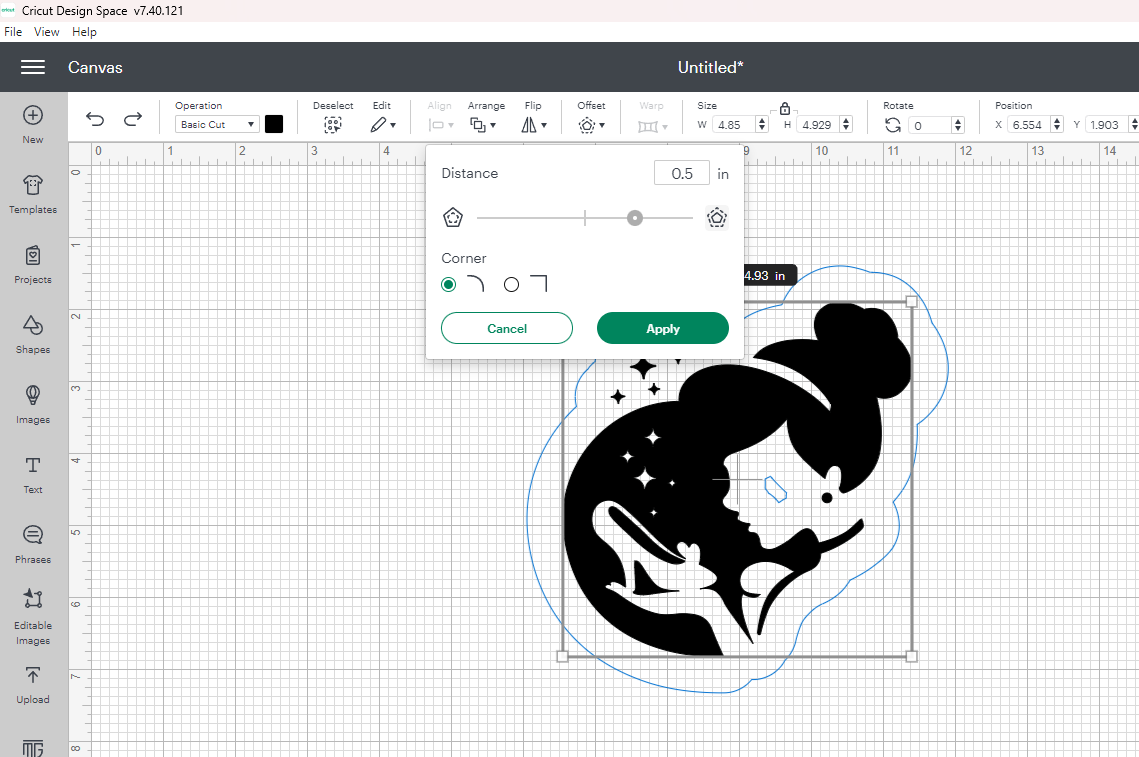Cancel the offset dialog
This screenshot has width=1139, height=757.
point(507,328)
